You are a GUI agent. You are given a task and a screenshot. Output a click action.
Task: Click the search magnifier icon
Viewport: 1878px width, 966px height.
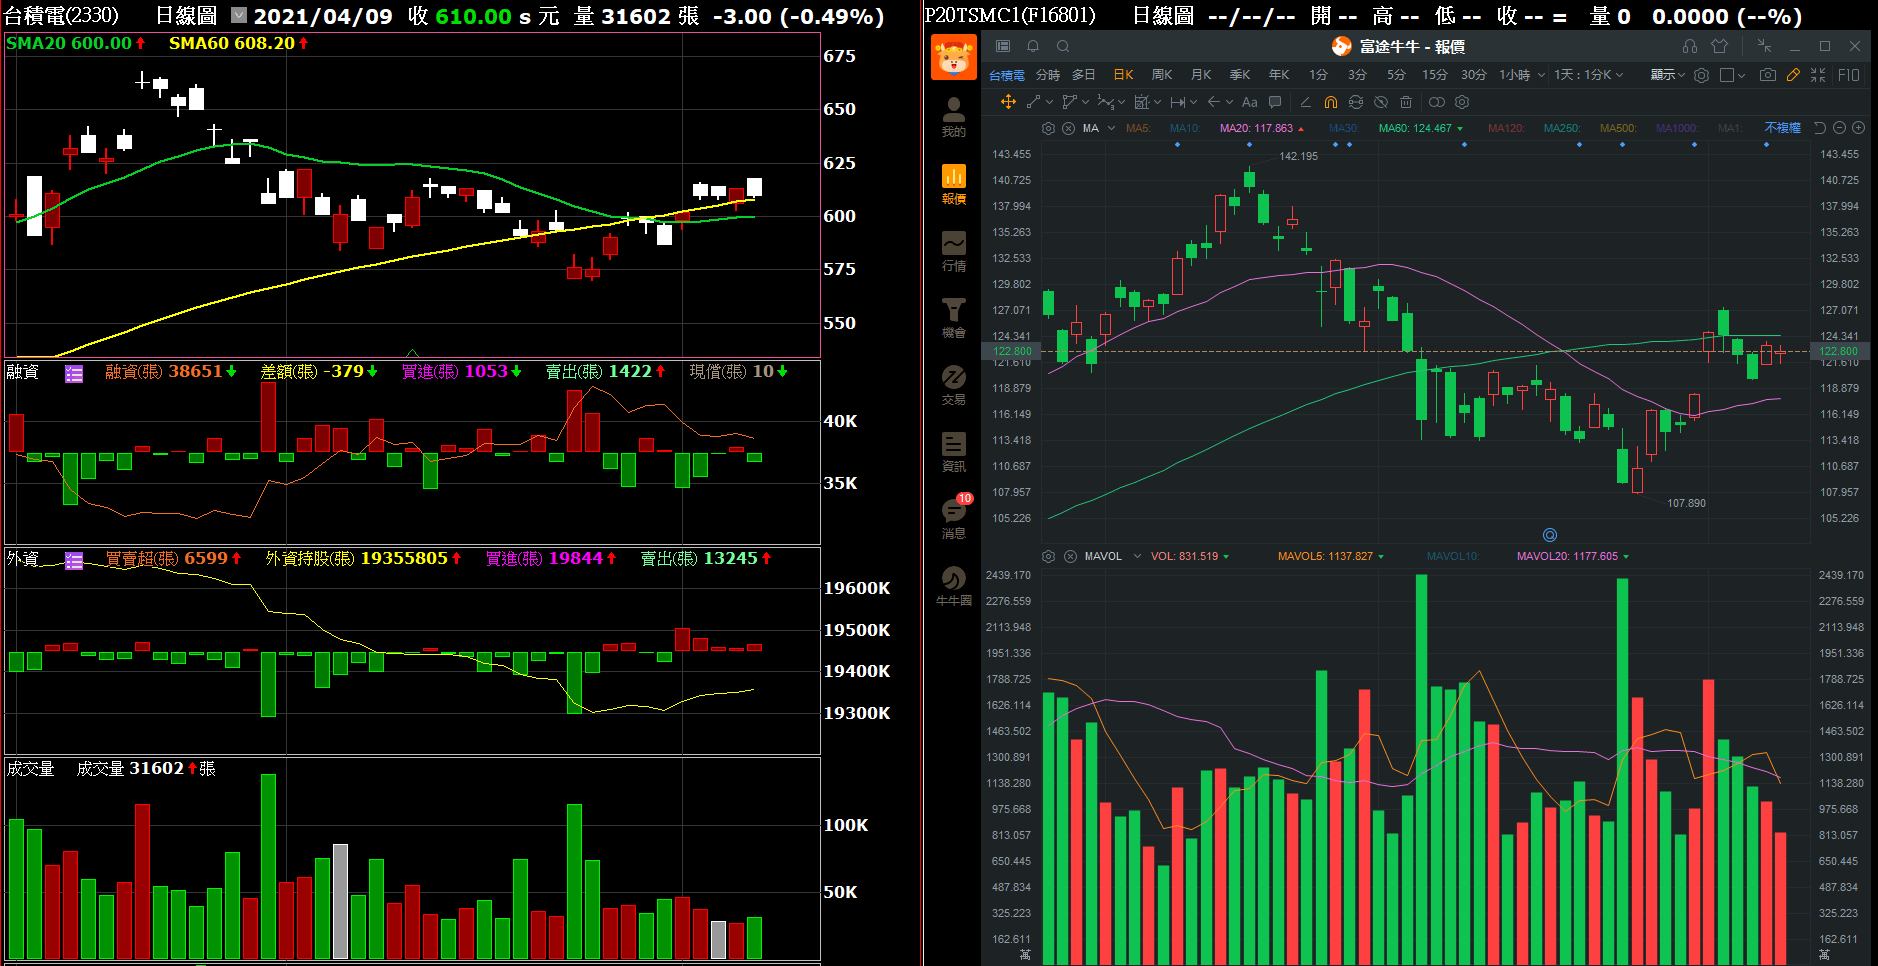1063,46
